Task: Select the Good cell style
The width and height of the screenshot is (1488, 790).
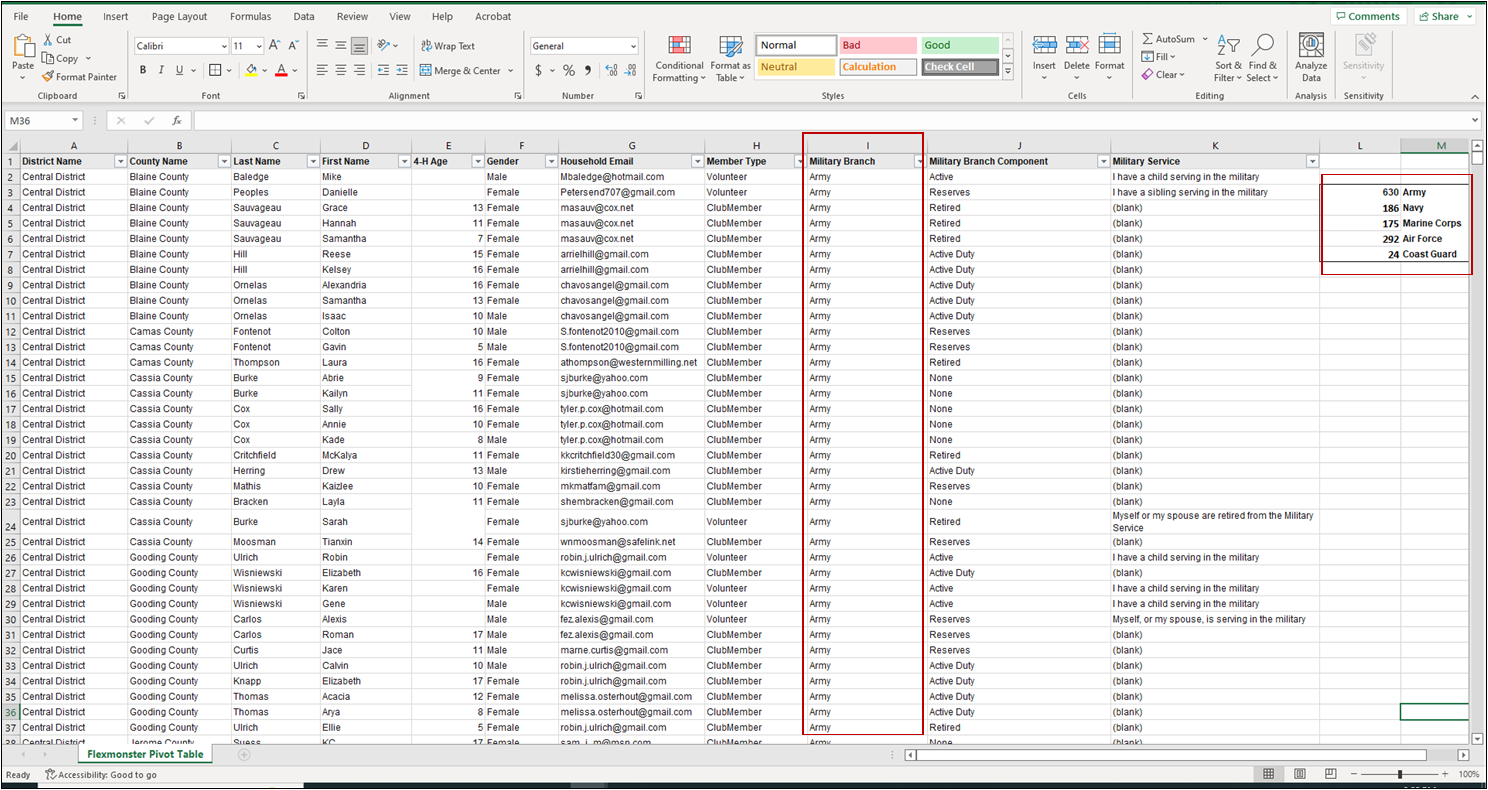Action: pos(960,45)
